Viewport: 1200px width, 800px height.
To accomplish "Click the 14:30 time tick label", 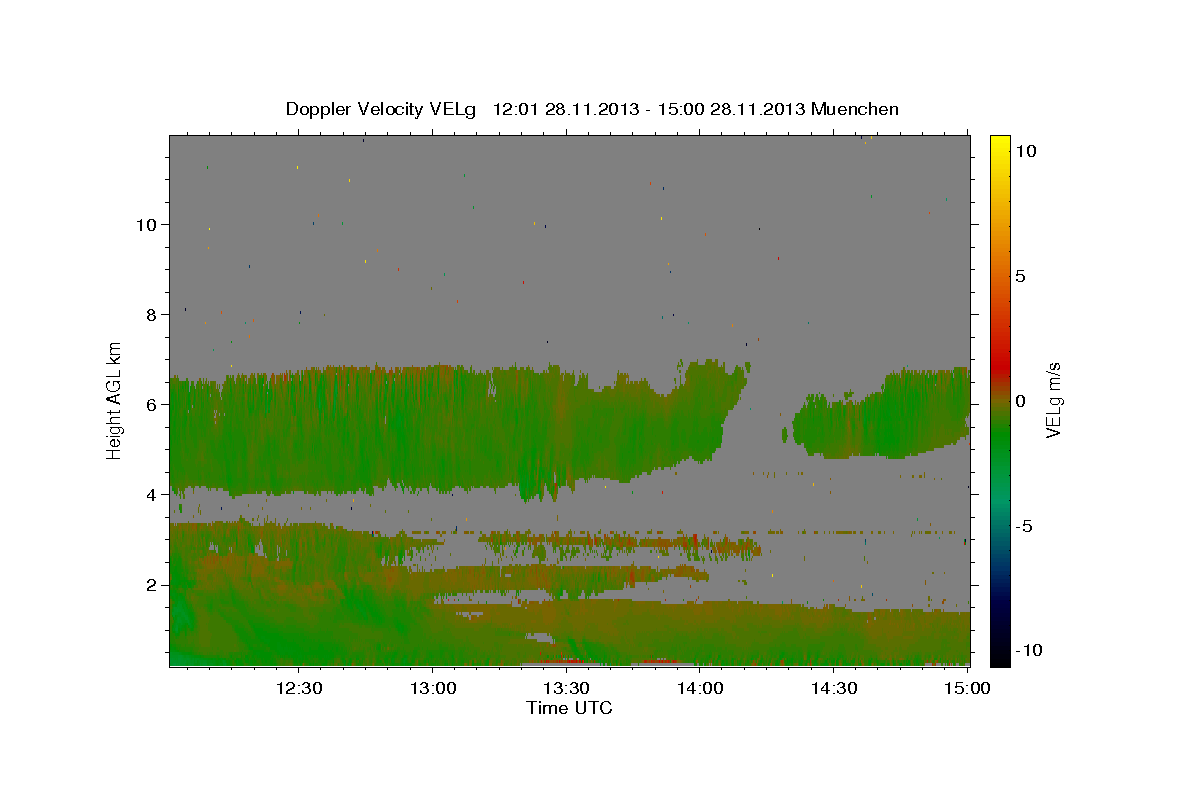I will [834, 688].
